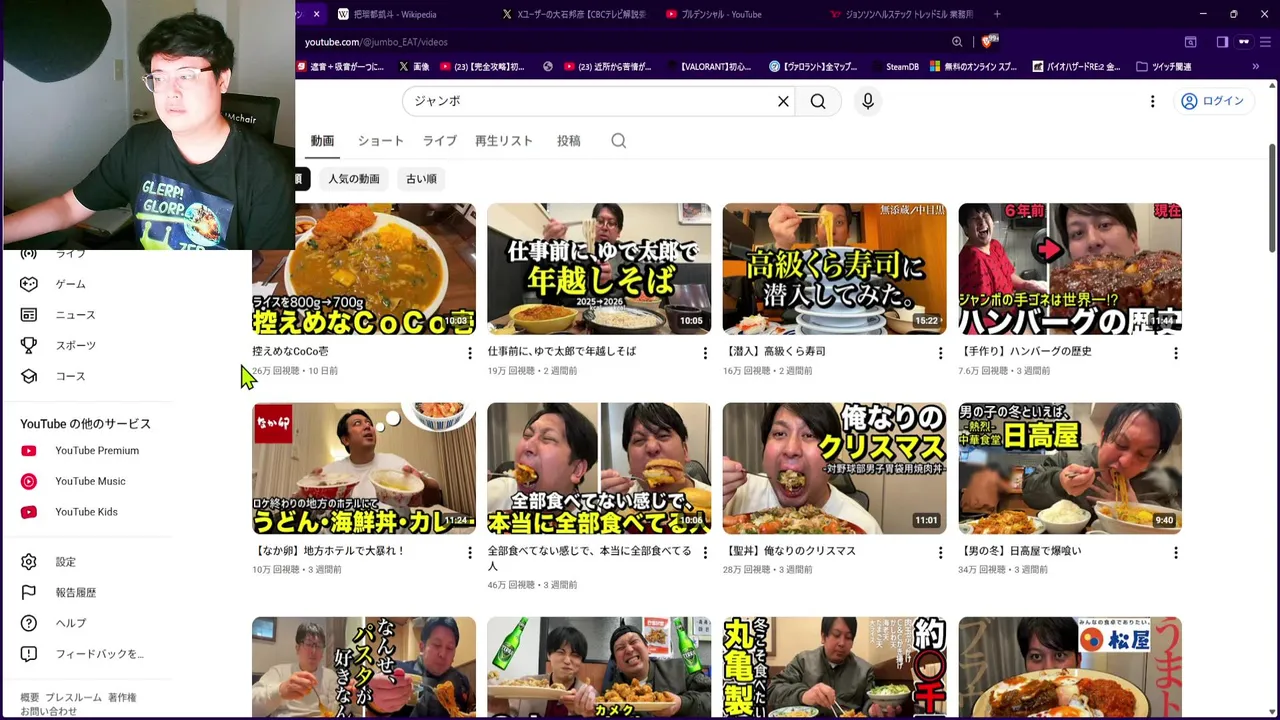Open more options for なか卯 地方ホテル video
This screenshot has width=1280, height=720.
pyautogui.click(x=469, y=553)
